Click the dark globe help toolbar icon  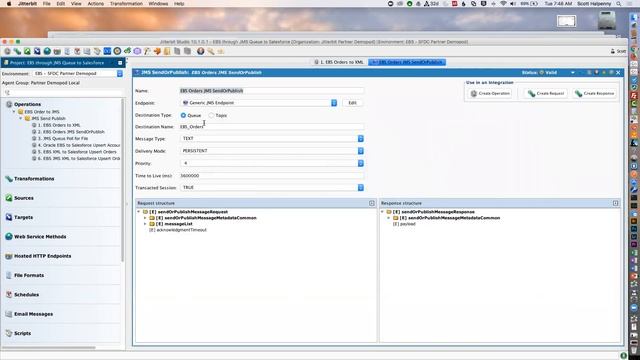(x=200, y=51)
